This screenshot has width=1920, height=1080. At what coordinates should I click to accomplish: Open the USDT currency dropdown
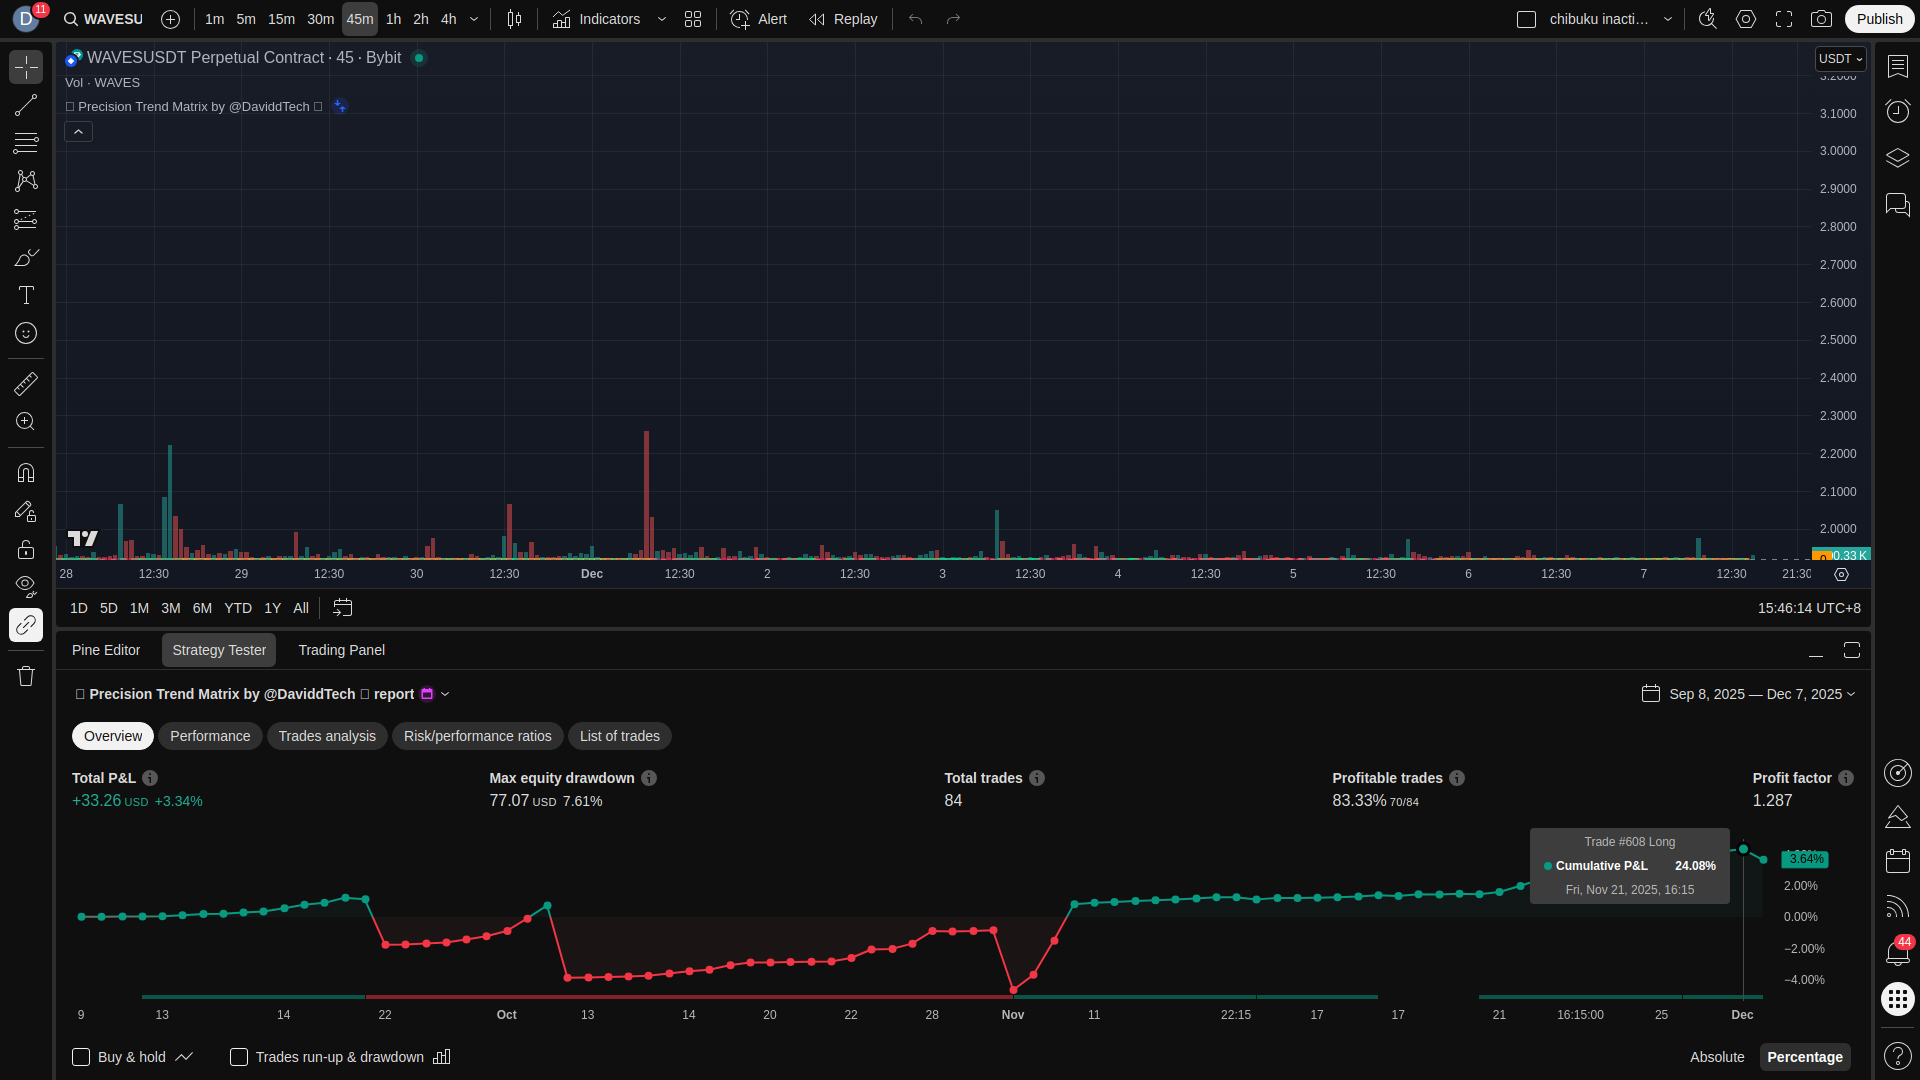click(x=1840, y=59)
